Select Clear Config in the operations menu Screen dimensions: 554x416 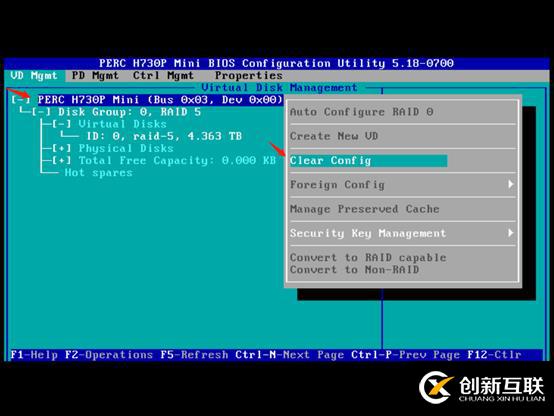tap(368, 160)
